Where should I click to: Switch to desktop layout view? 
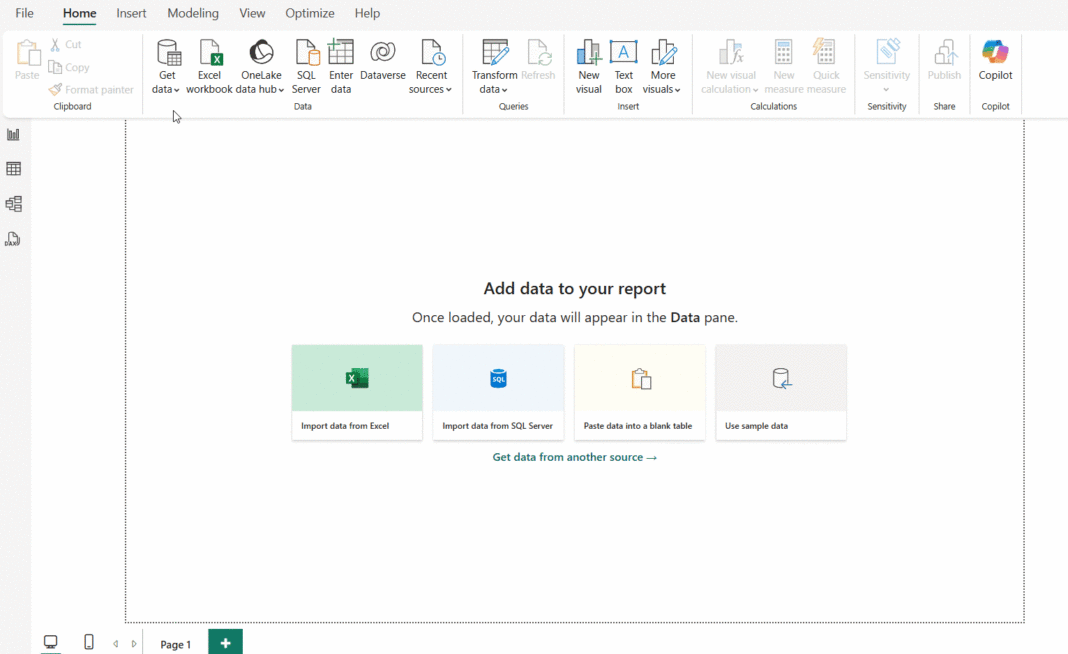coord(50,642)
